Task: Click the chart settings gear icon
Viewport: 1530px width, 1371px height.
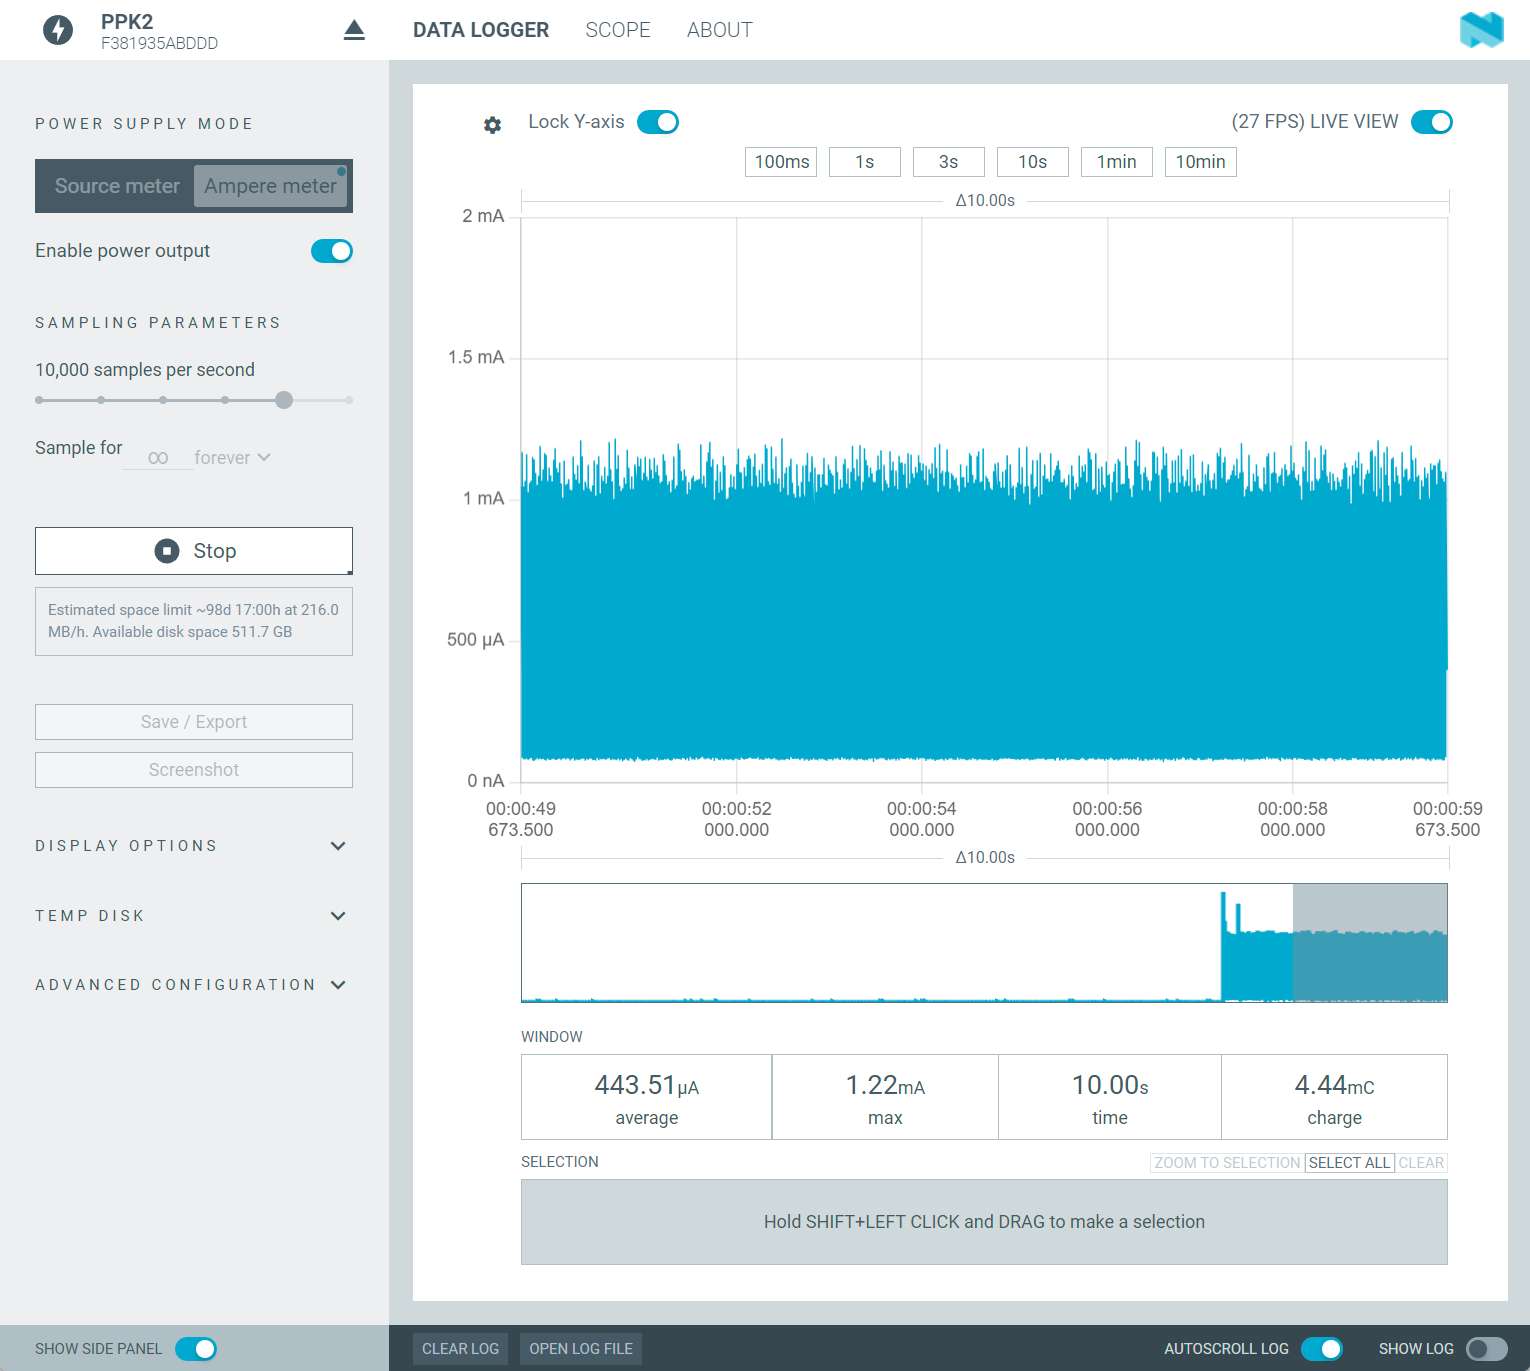Action: tap(492, 125)
